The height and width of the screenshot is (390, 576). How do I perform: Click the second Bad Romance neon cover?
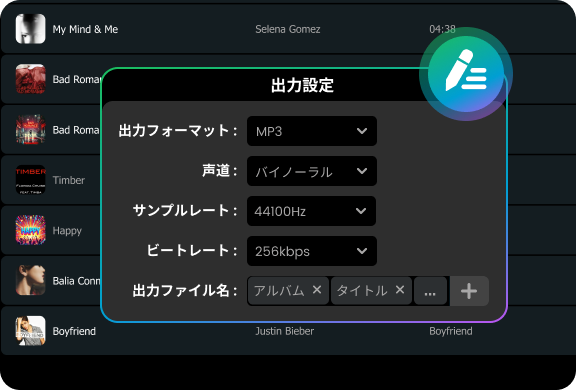[x=30, y=130]
